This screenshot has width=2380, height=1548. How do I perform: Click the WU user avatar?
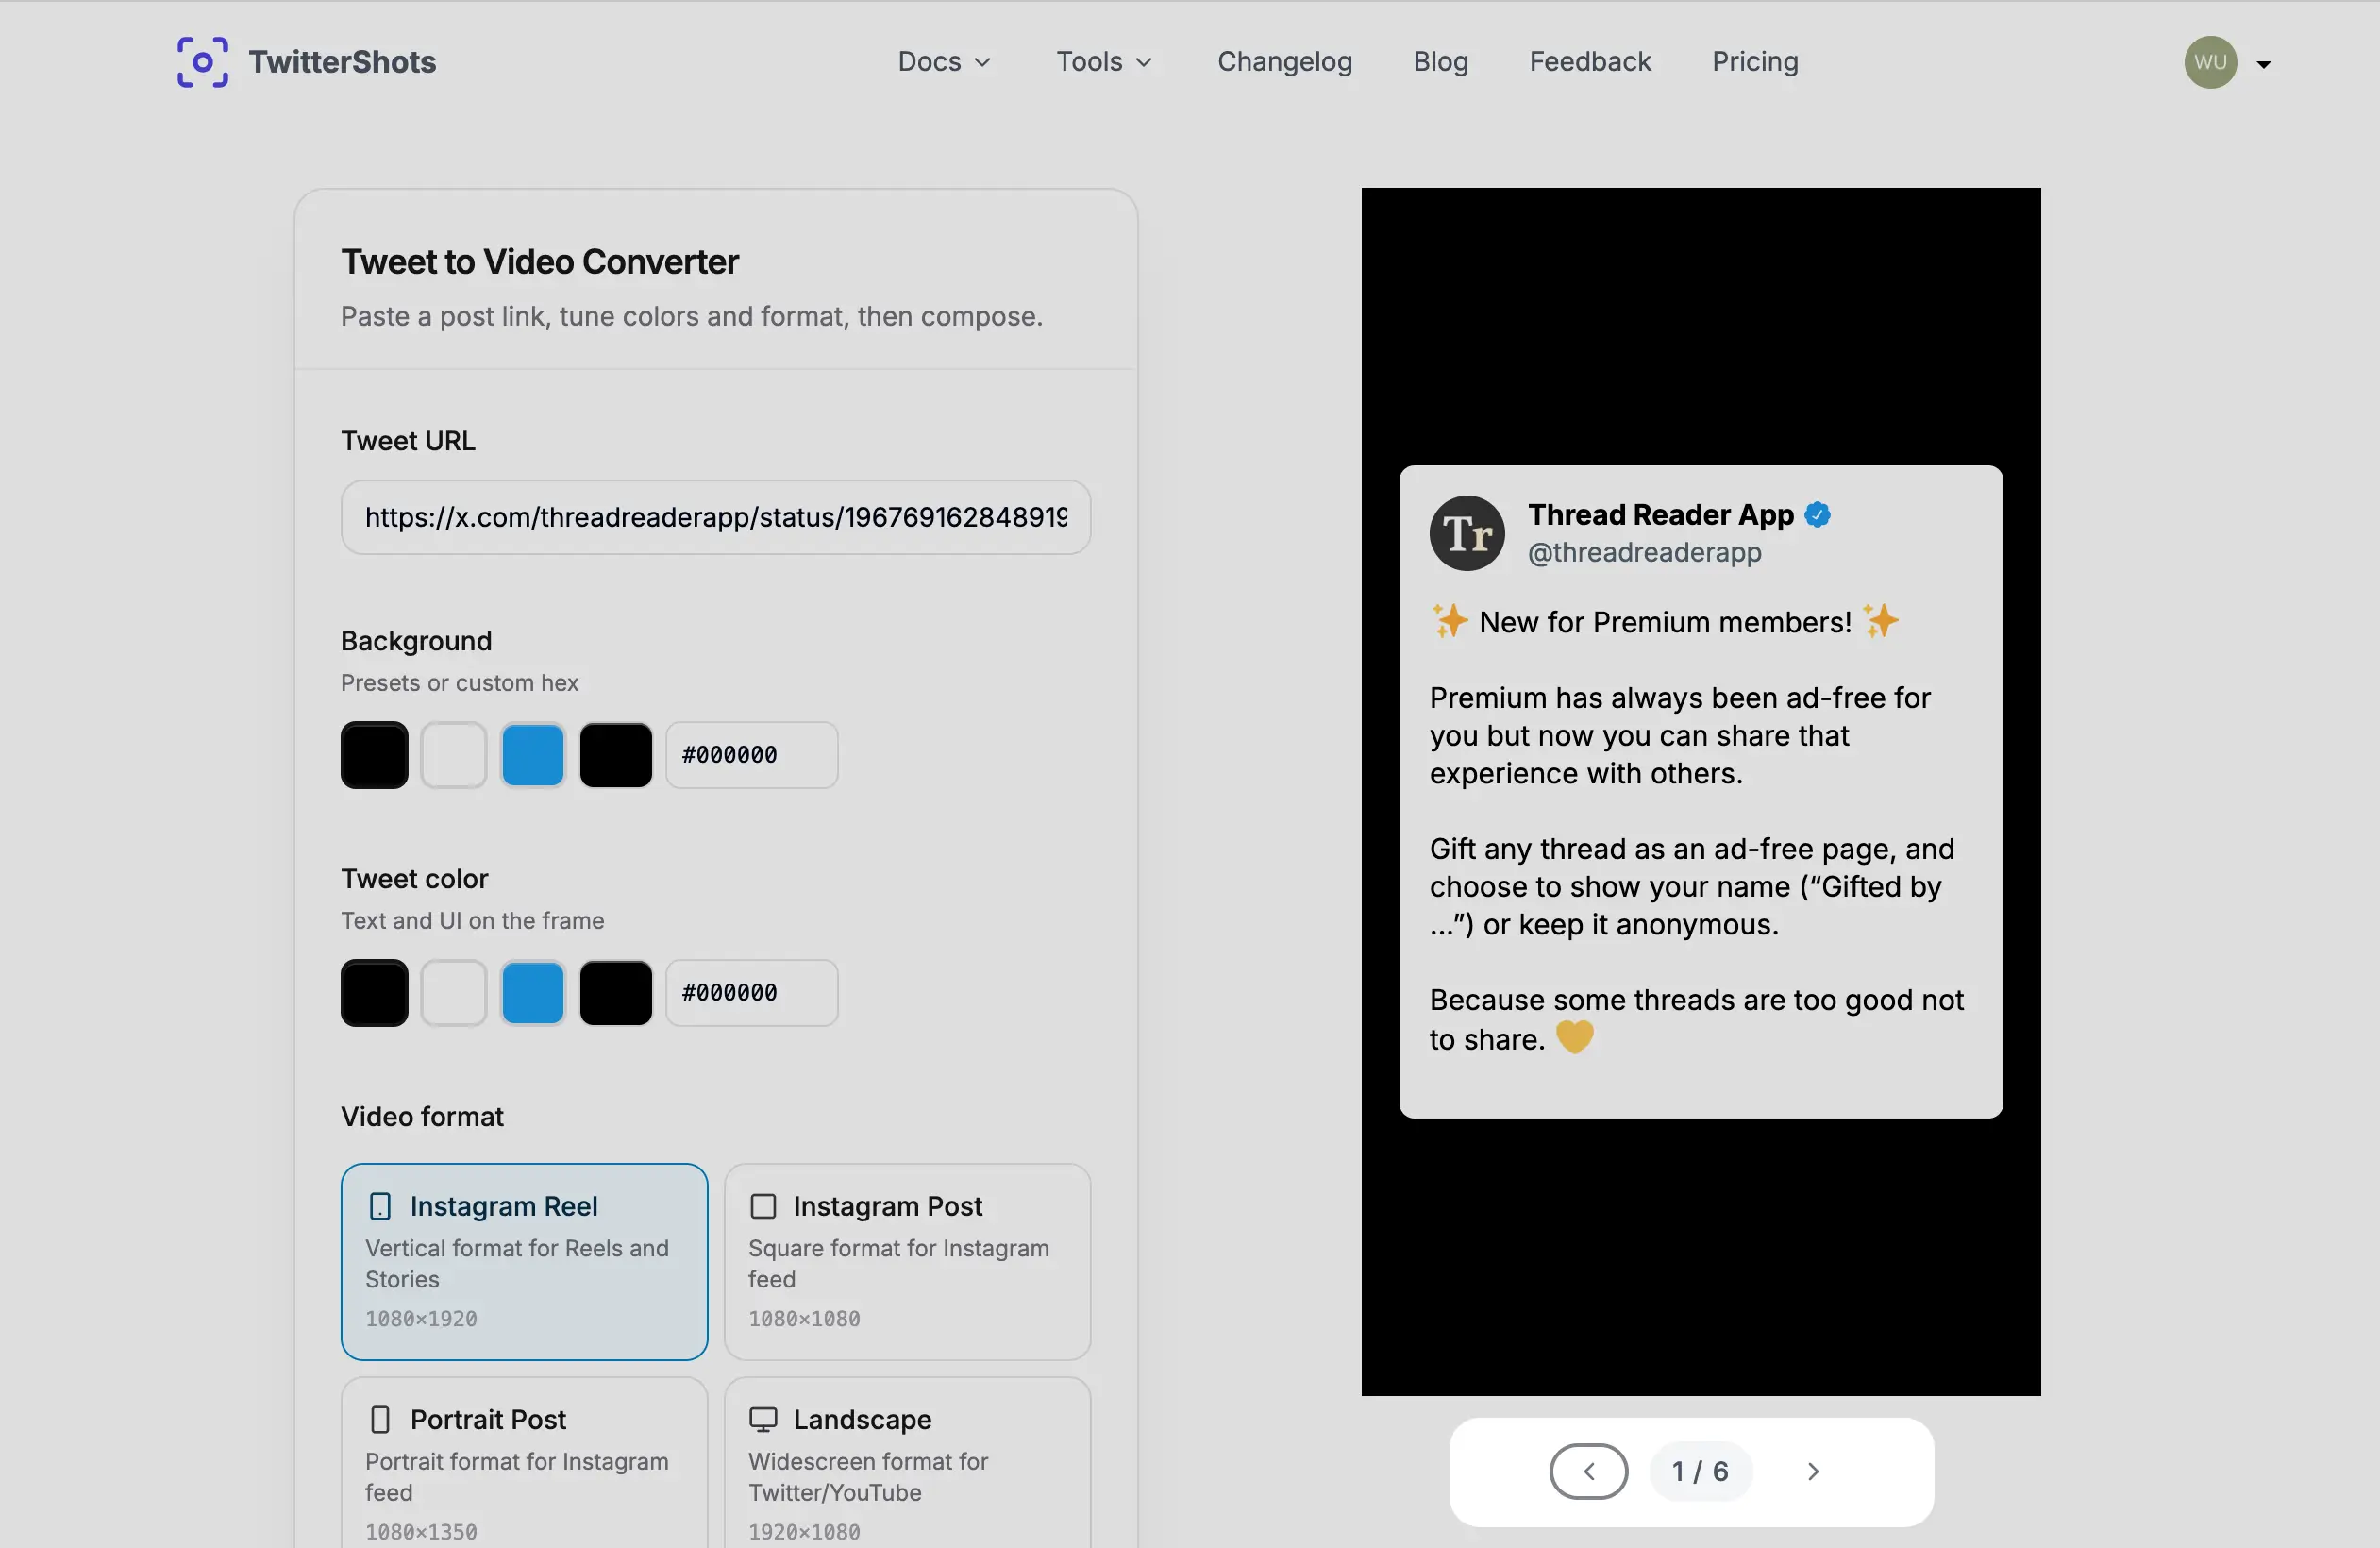tap(2210, 62)
